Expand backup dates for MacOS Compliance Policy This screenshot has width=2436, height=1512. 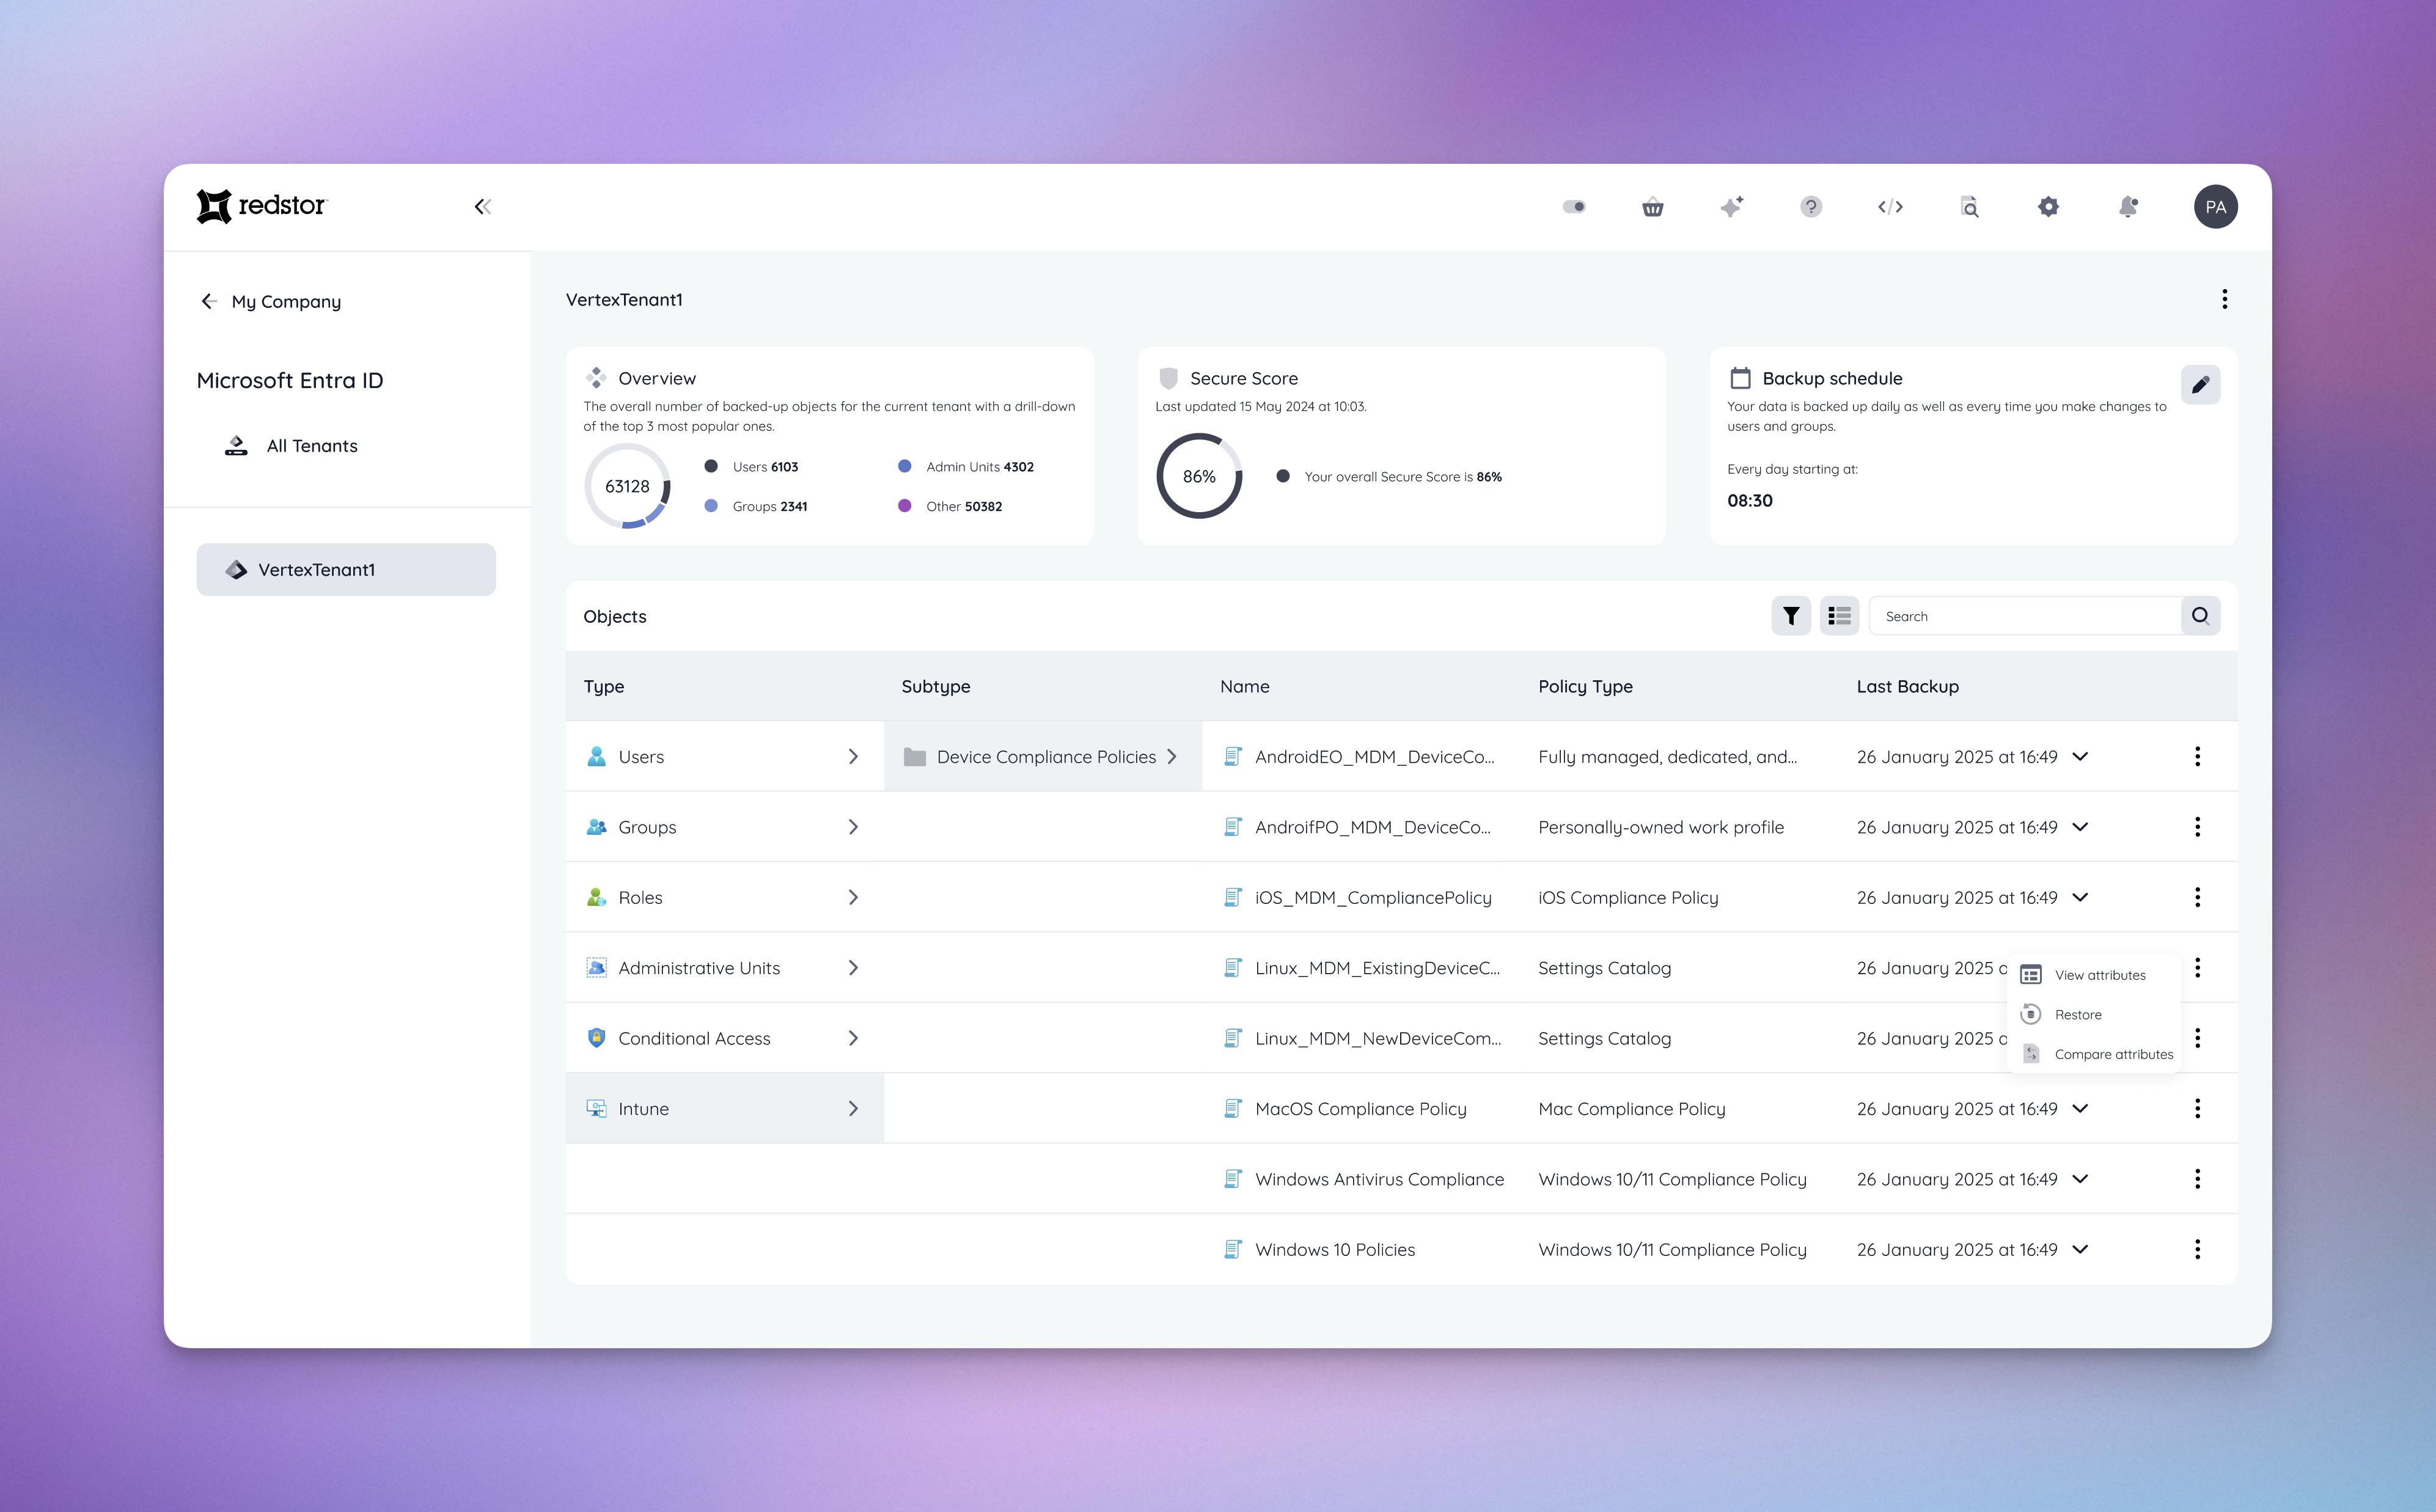coord(2080,1109)
